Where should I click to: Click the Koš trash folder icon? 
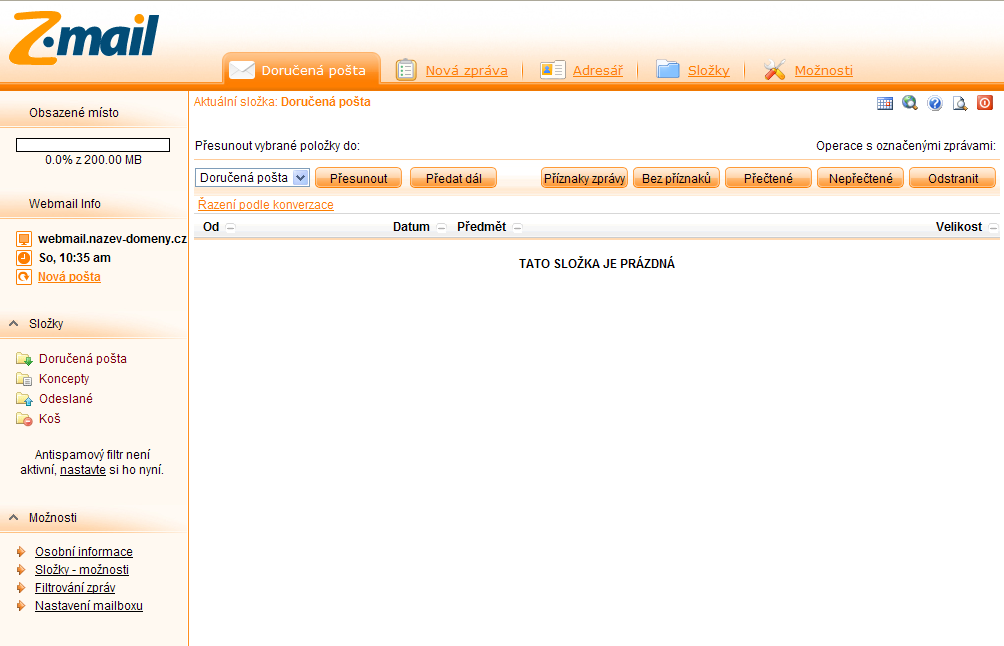tap(24, 419)
